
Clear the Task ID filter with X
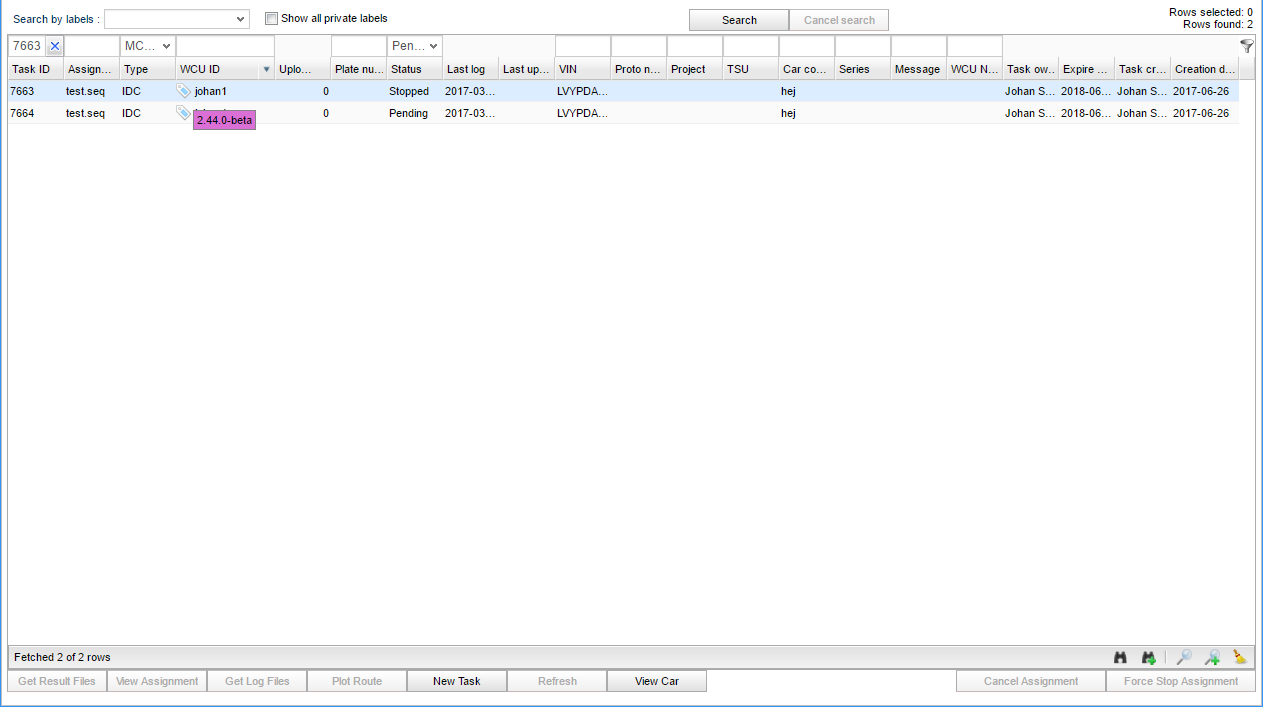click(55, 46)
